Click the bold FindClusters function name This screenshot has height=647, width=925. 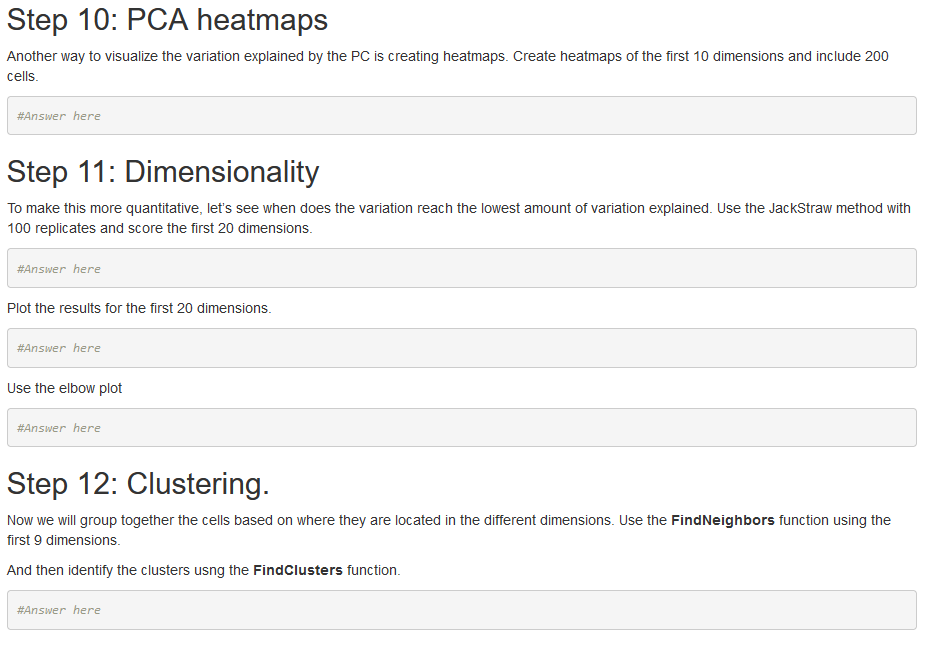pyautogui.click(x=298, y=570)
